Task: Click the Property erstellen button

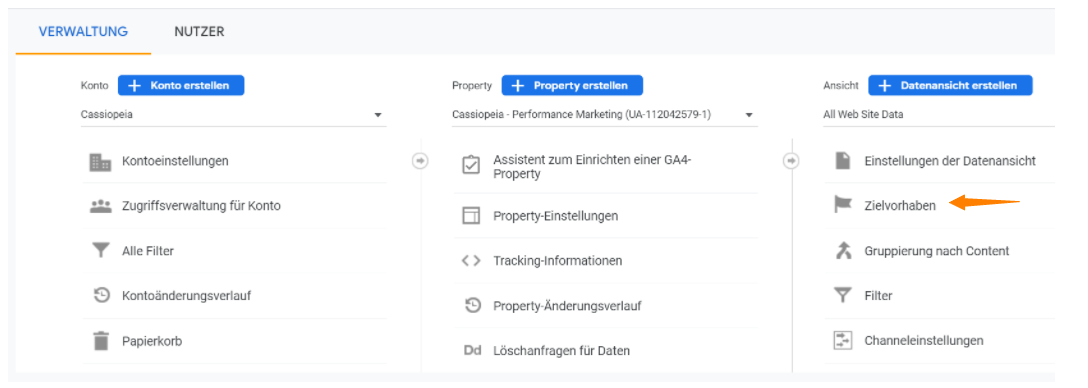Action: 572,85
